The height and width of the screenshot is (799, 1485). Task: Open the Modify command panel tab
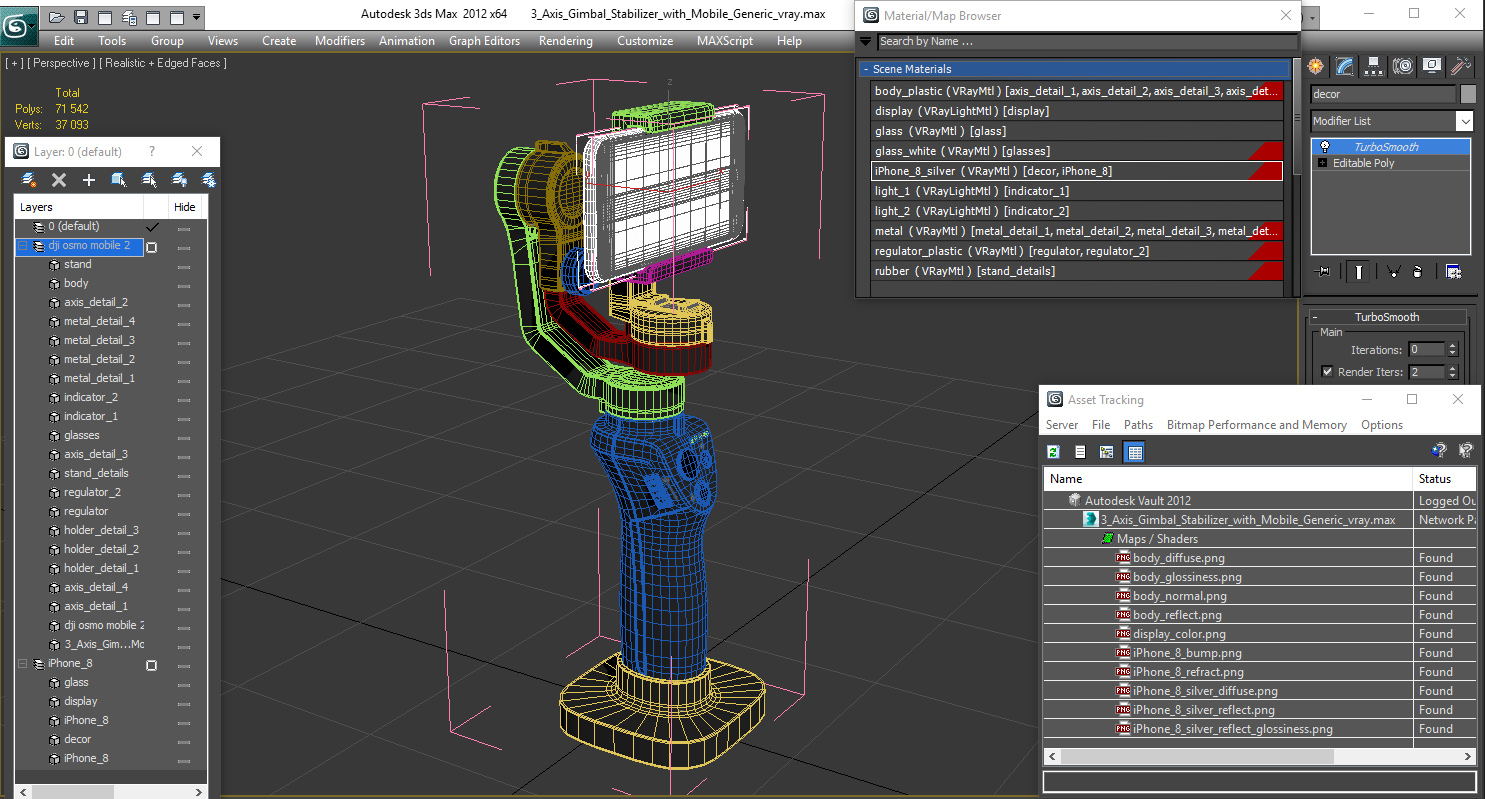point(1345,66)
